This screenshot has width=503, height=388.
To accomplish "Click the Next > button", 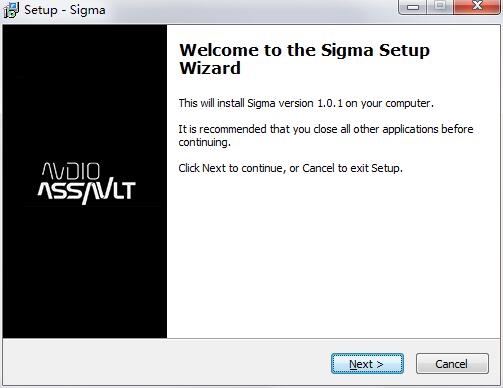I will (367, 364).
